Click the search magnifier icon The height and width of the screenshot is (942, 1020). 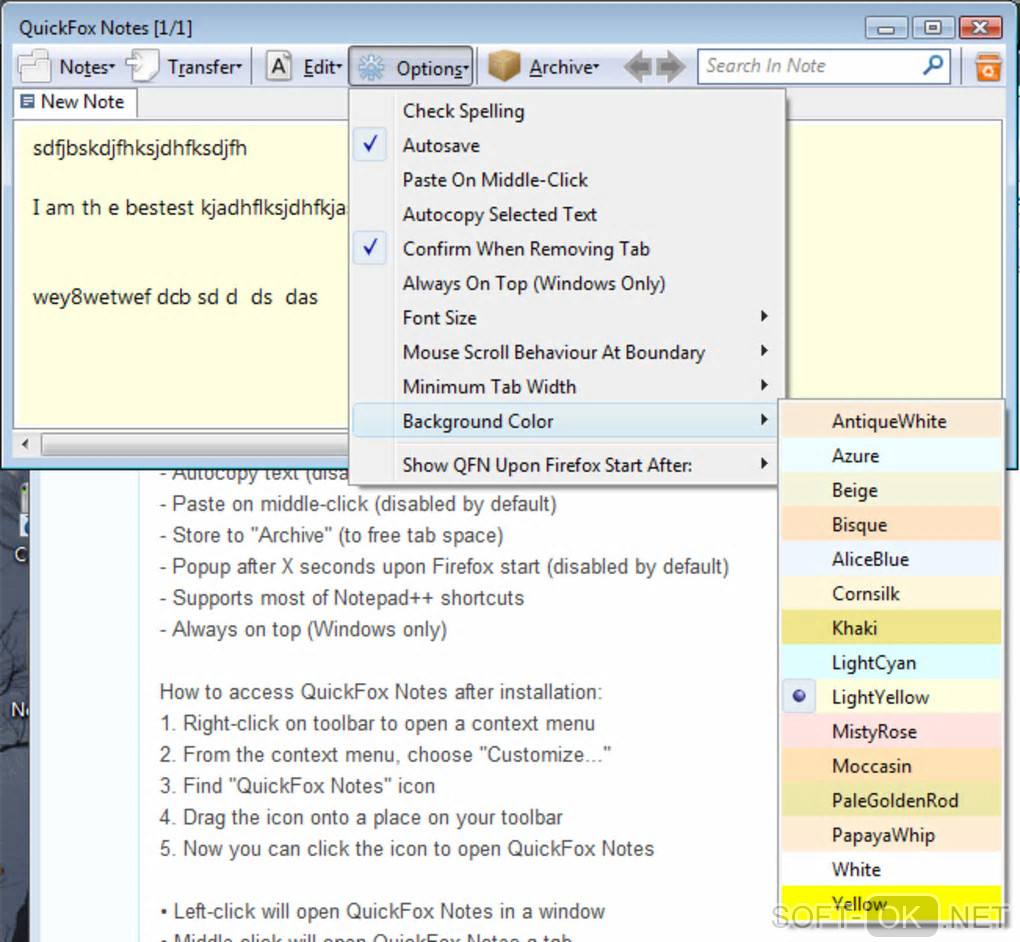click(933, 66)
